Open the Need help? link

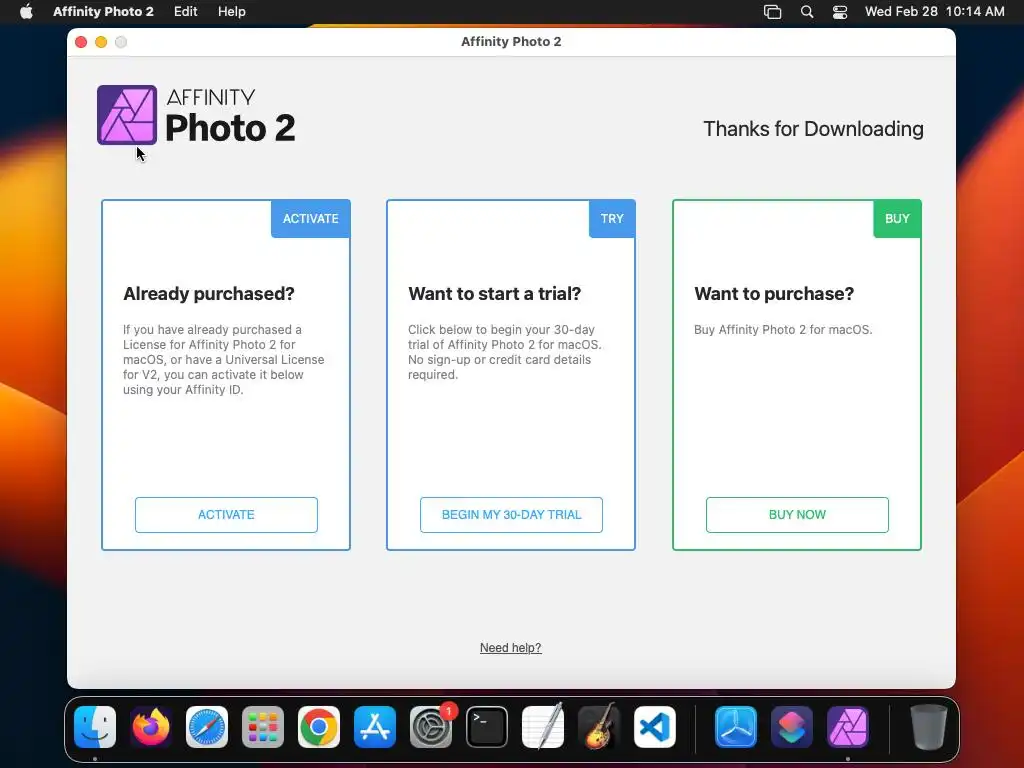pyautogui.click(x=511, y=648)
